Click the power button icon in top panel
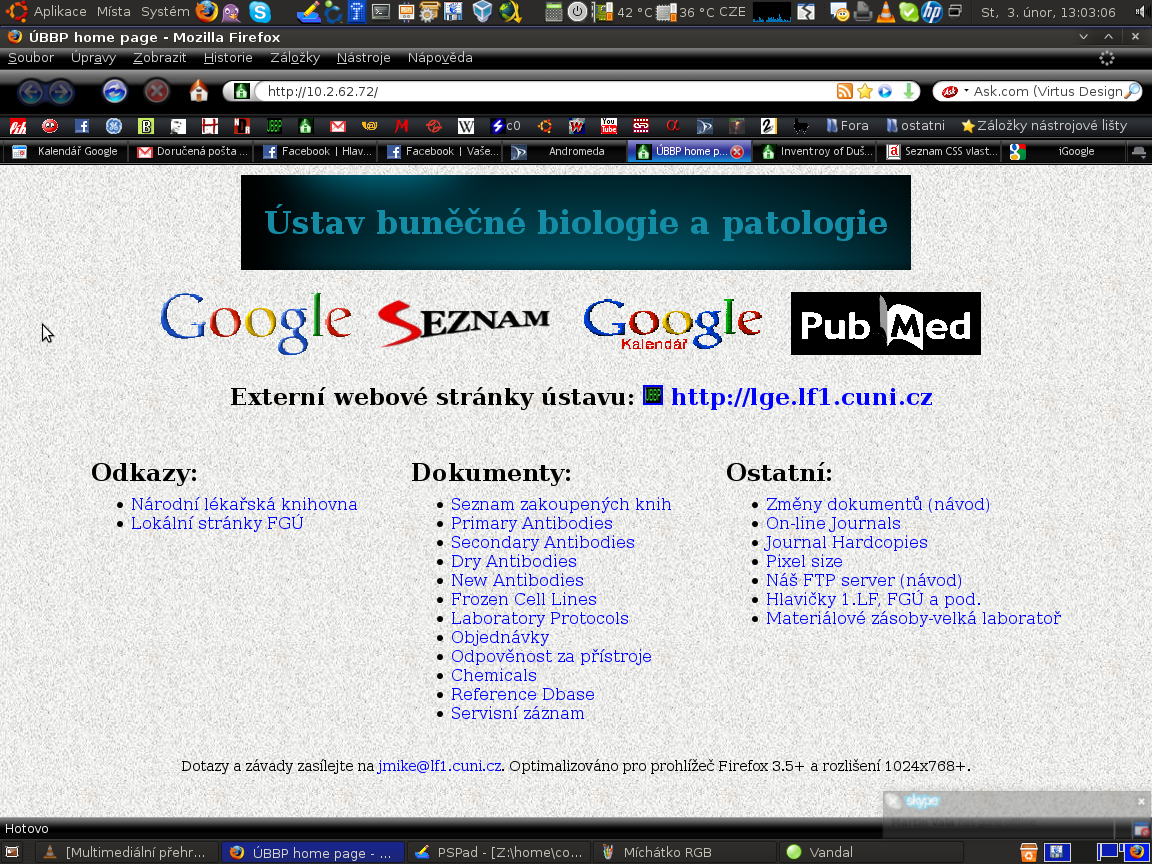The width and height of the screenshot is (1152, 864). 578,12
